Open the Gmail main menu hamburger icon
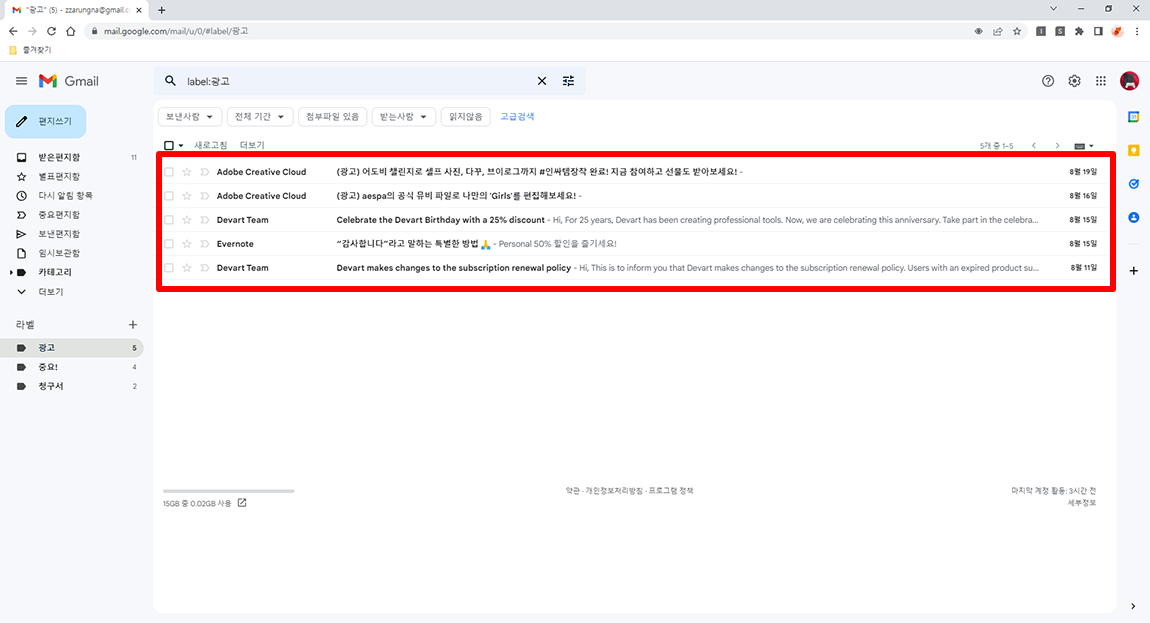Viewport: 1150px width, 623px height. pos(21,81)
